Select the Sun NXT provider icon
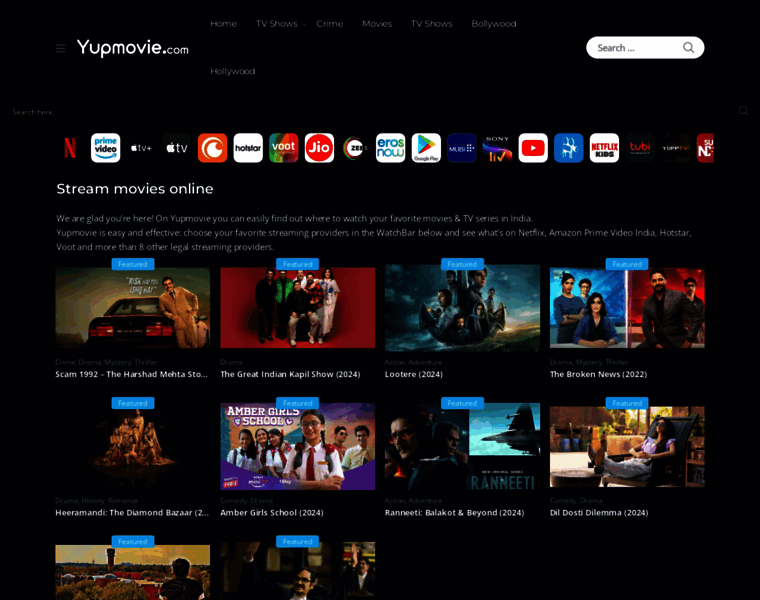This screenshot has width=760, height=600. click(705, 148)
